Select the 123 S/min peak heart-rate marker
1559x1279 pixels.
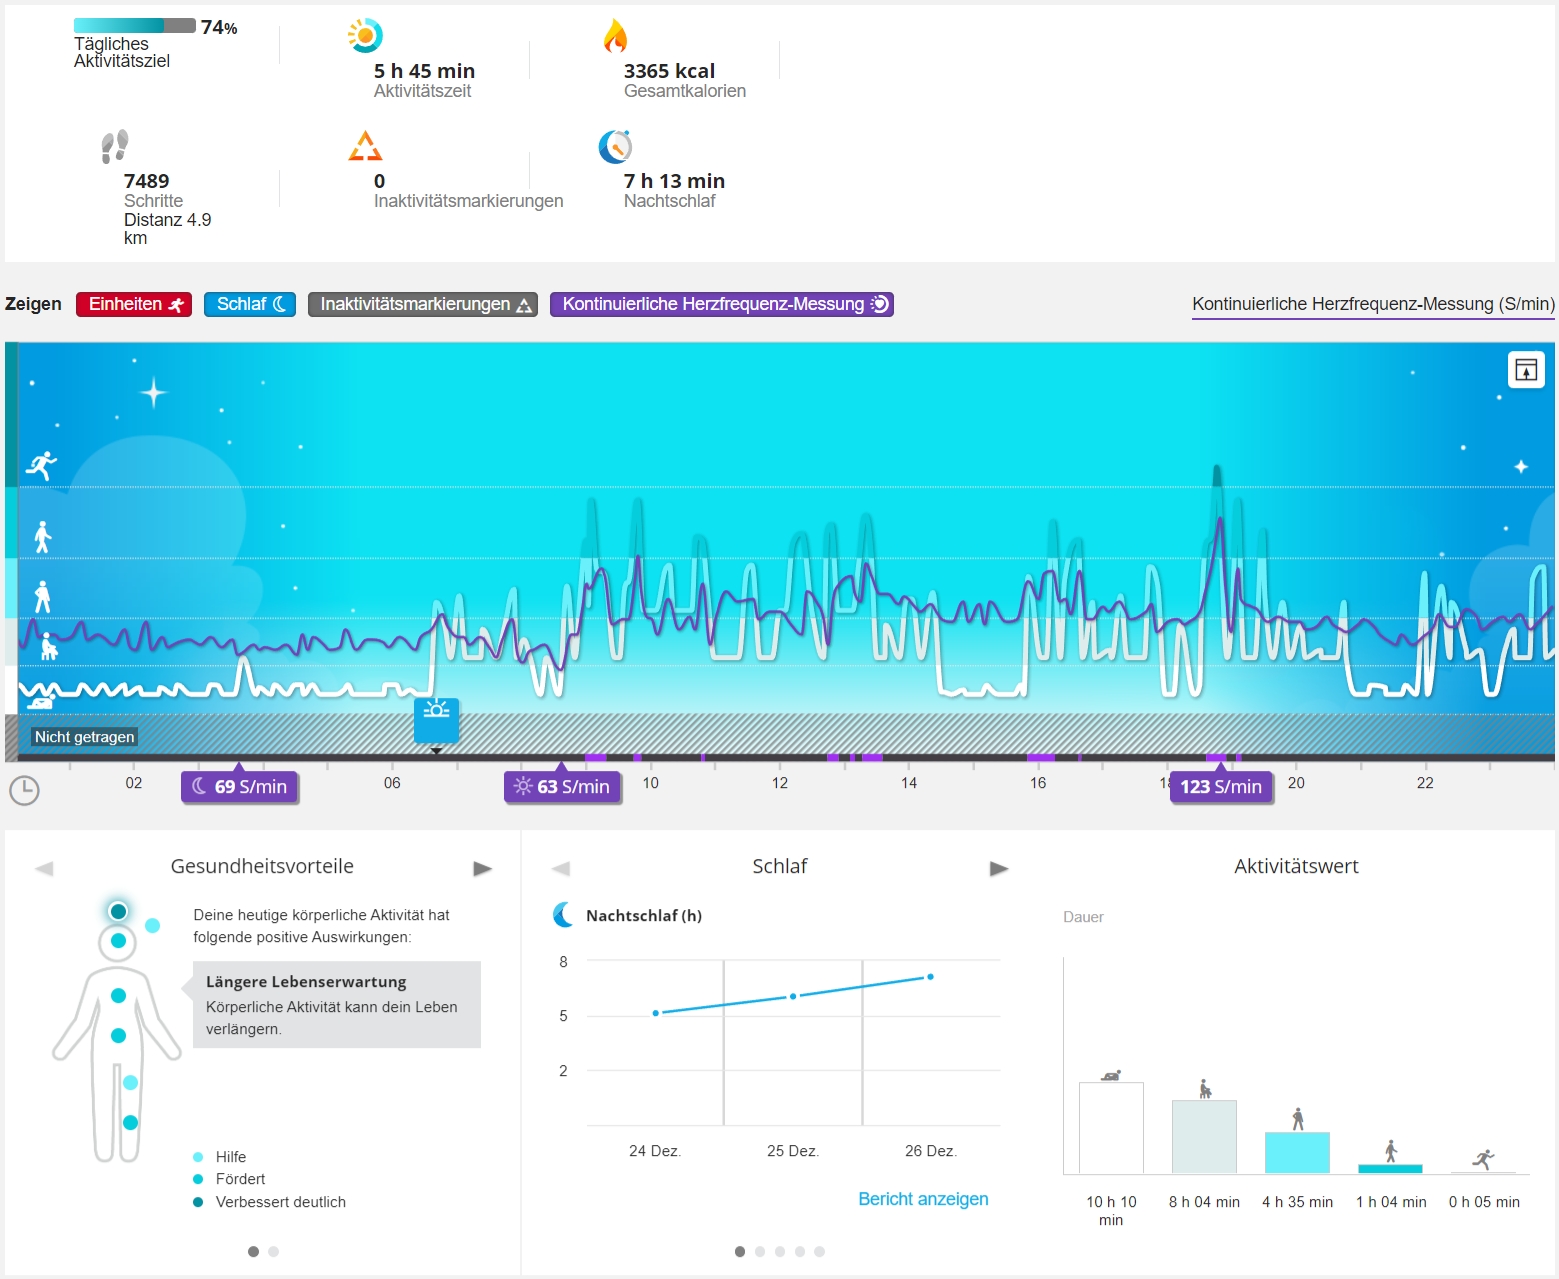[1221, 787]
